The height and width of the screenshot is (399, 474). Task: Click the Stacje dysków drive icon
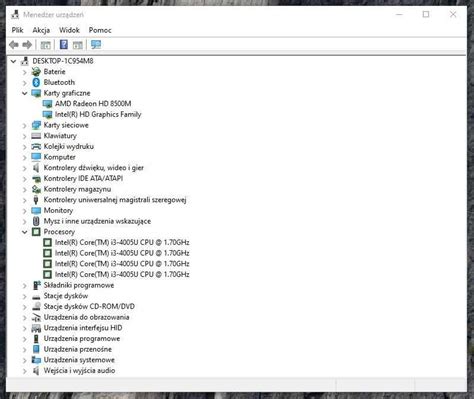36,297
